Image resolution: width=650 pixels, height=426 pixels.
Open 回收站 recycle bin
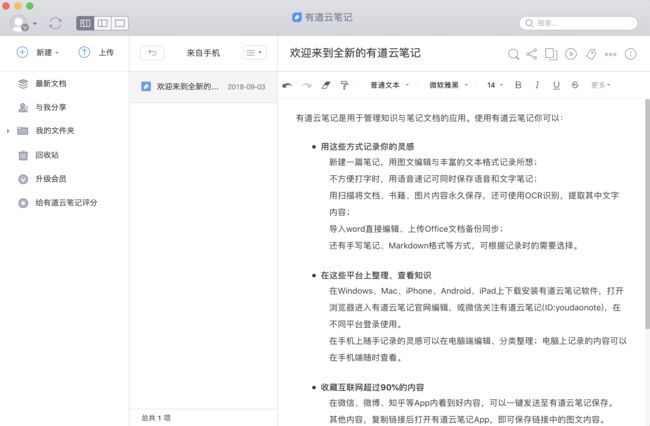tap(46, 155)
